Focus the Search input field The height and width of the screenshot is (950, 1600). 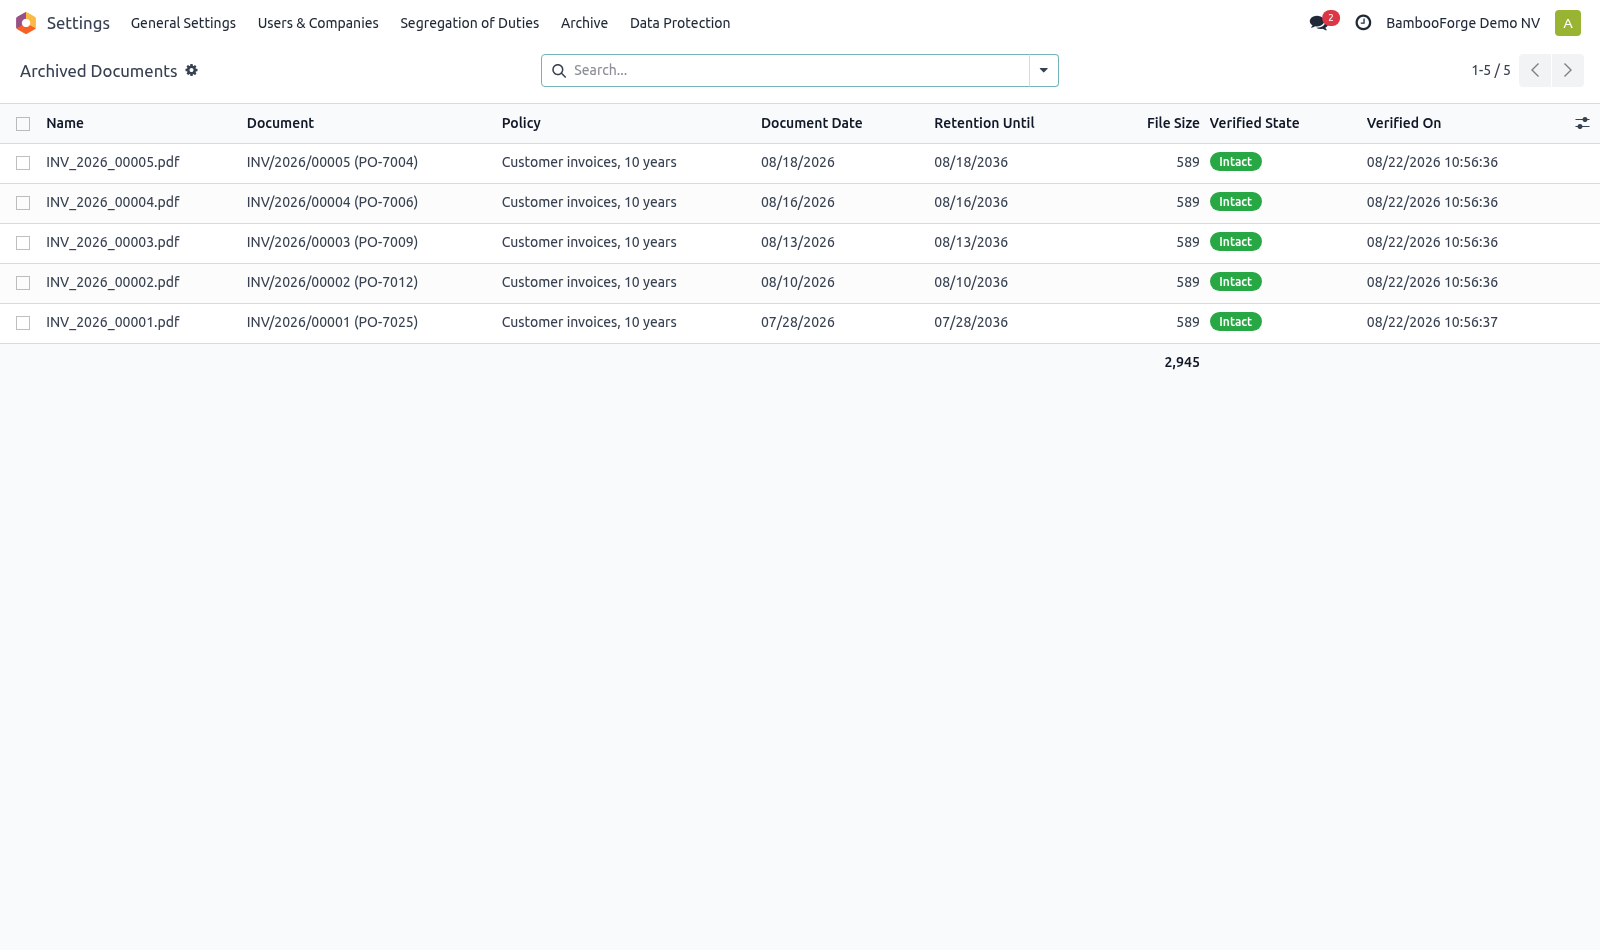(x=798, y=70)
